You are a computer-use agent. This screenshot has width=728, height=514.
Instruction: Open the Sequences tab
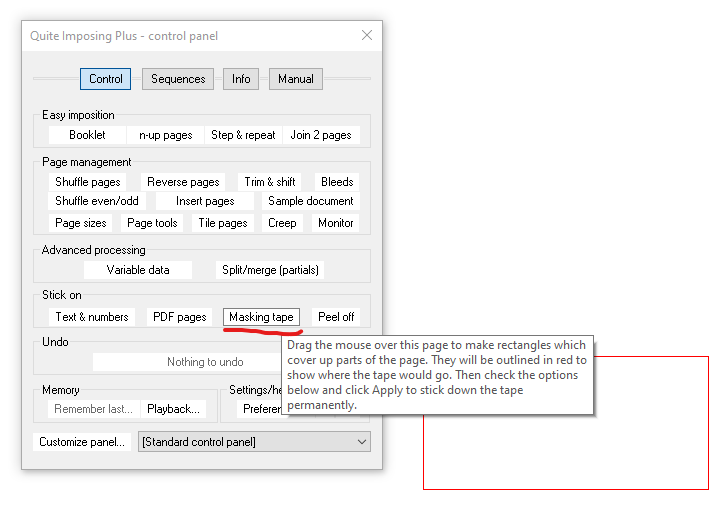tap(178, 79)
